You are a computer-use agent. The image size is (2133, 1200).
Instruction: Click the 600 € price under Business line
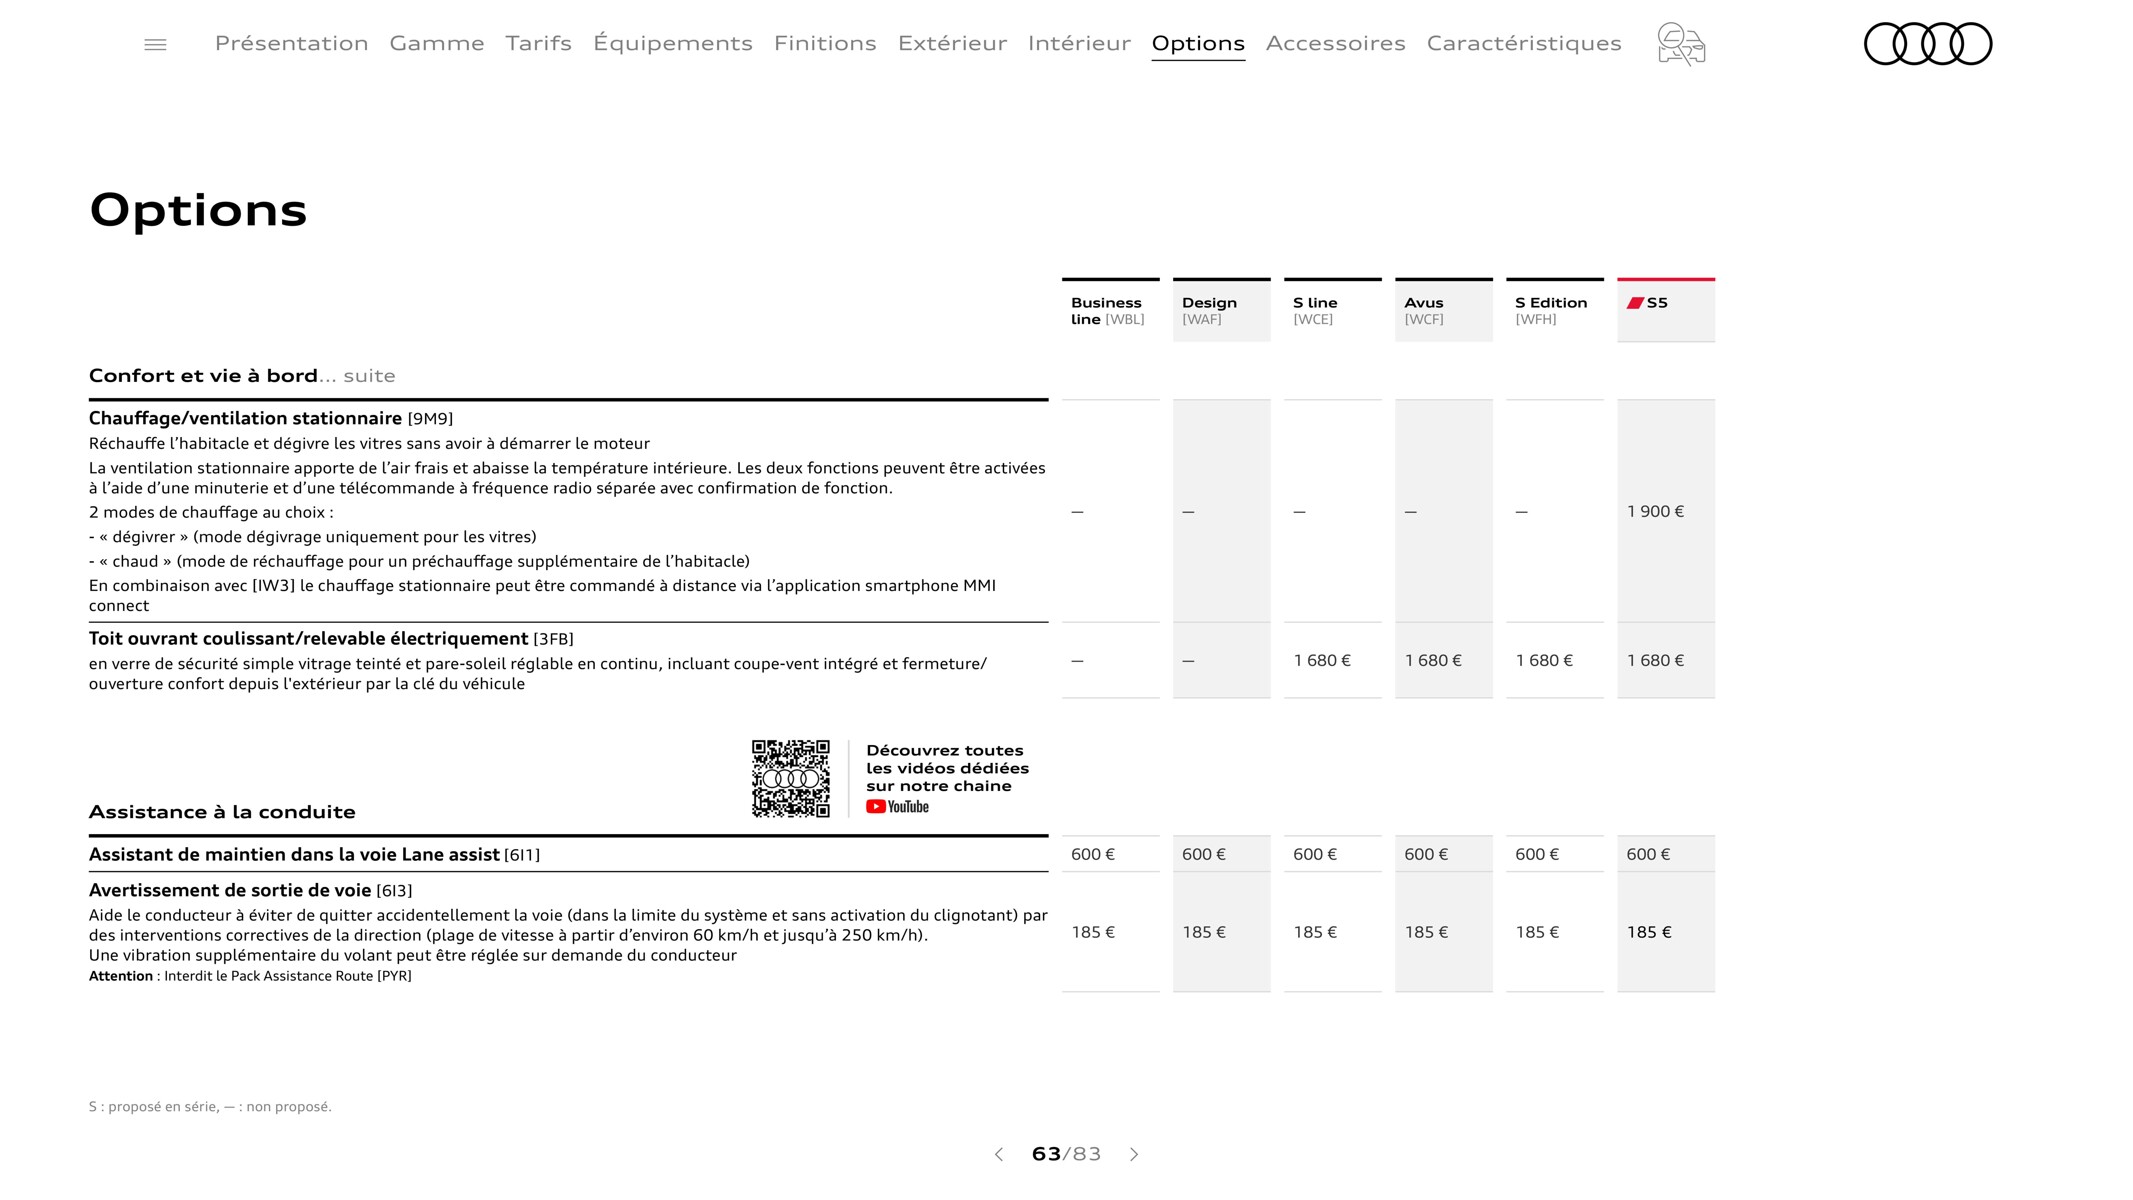pos(1093,854)
